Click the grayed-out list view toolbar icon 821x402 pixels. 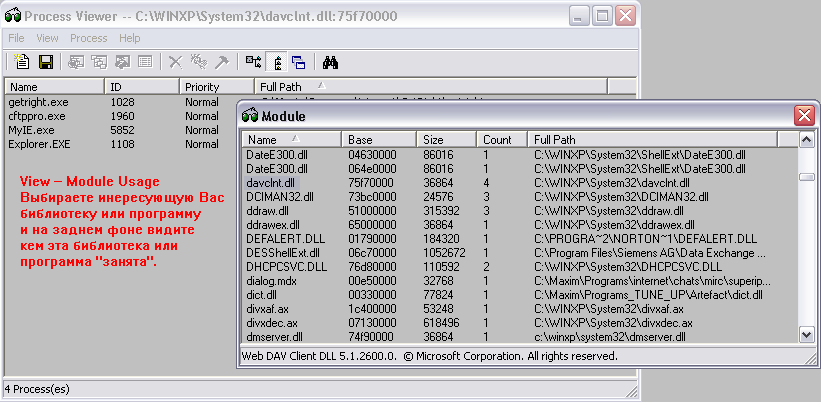146,62
